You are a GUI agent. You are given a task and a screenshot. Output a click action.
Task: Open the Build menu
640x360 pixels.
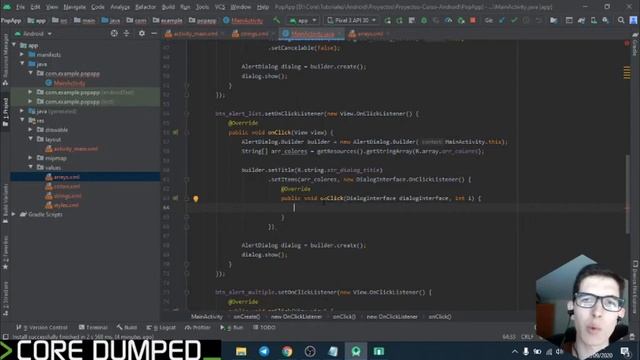point(168,7)
